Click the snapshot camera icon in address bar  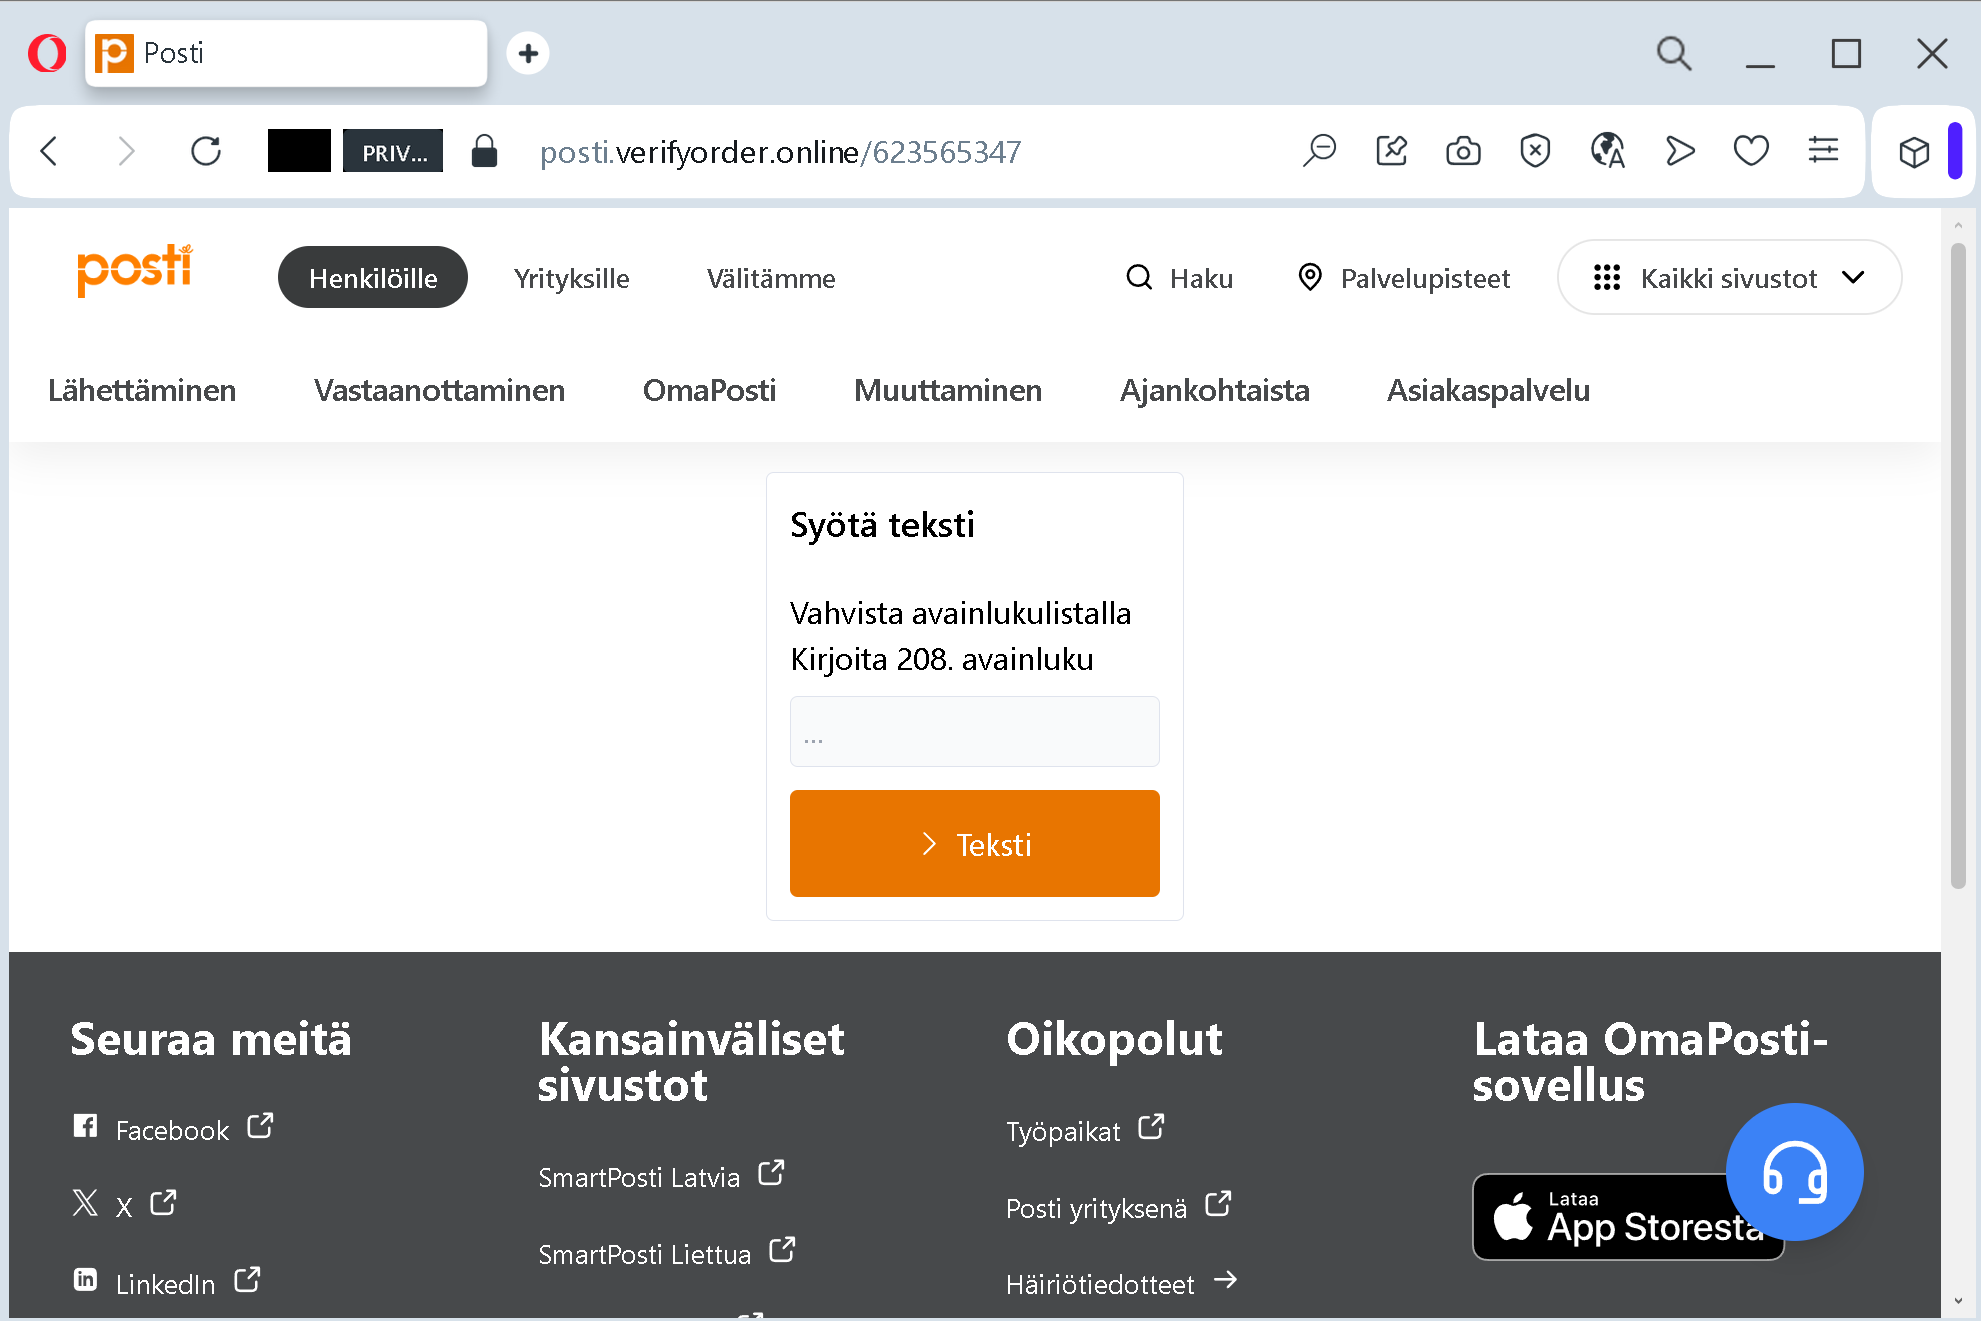point(1463,152)
